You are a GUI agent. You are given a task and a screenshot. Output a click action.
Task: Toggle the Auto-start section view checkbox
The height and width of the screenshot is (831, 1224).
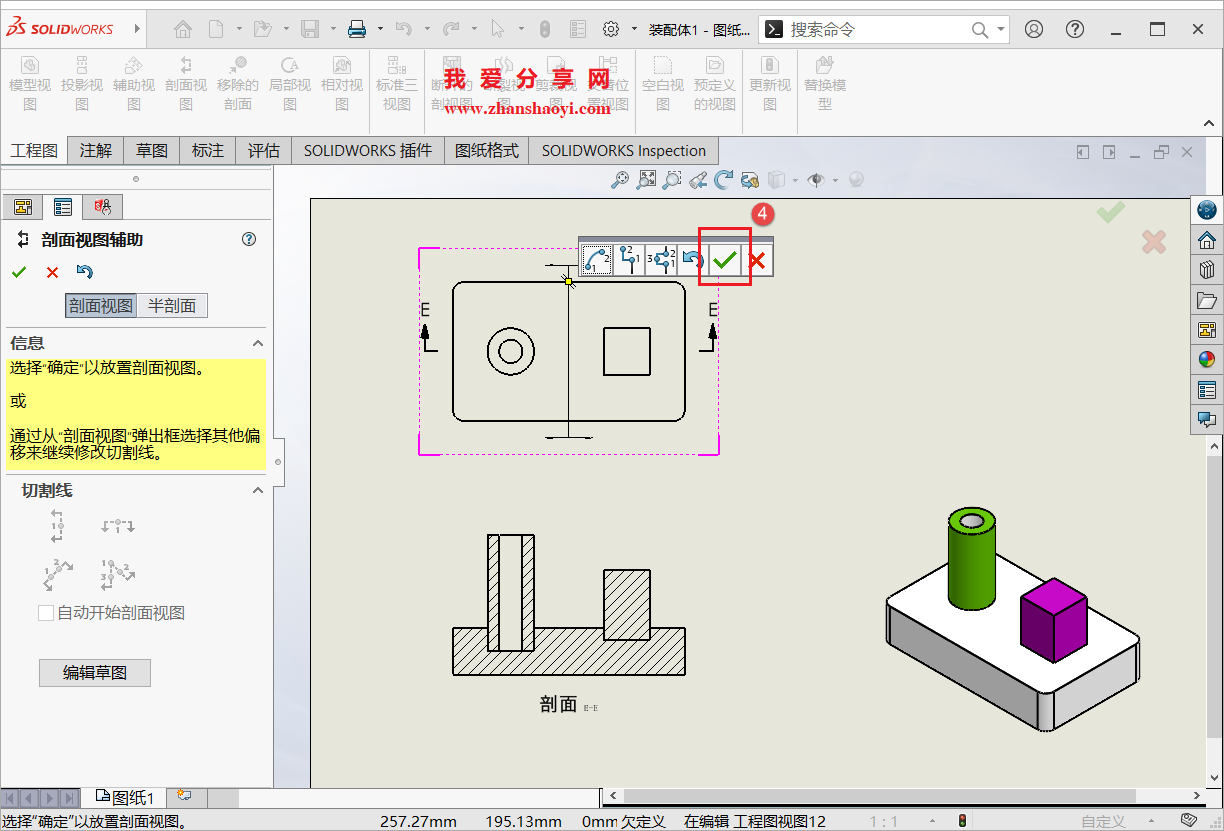tap(45, 613)
